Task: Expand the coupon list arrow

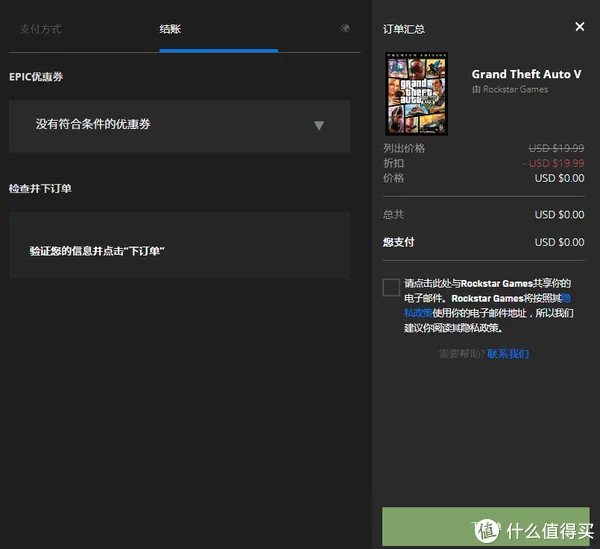Action: tap(319, 125)
